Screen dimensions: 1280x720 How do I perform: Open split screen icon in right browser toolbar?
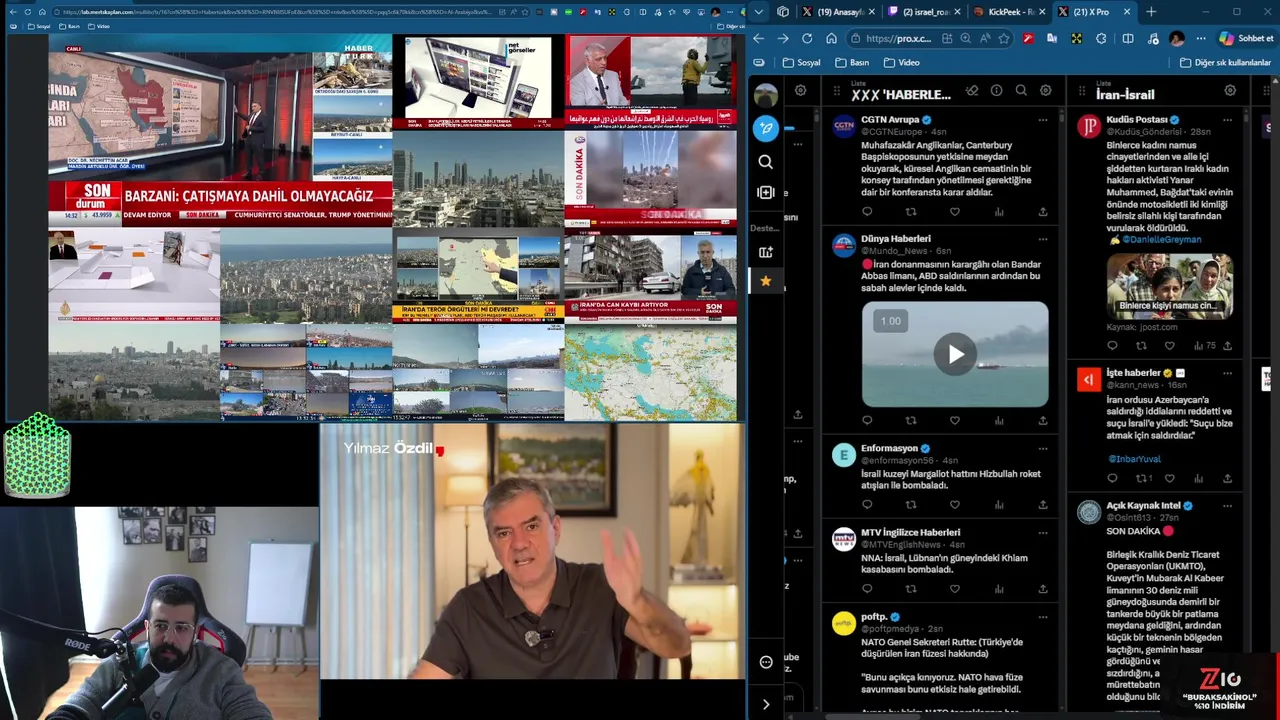pyautogui.click(x=1128, y=38)
